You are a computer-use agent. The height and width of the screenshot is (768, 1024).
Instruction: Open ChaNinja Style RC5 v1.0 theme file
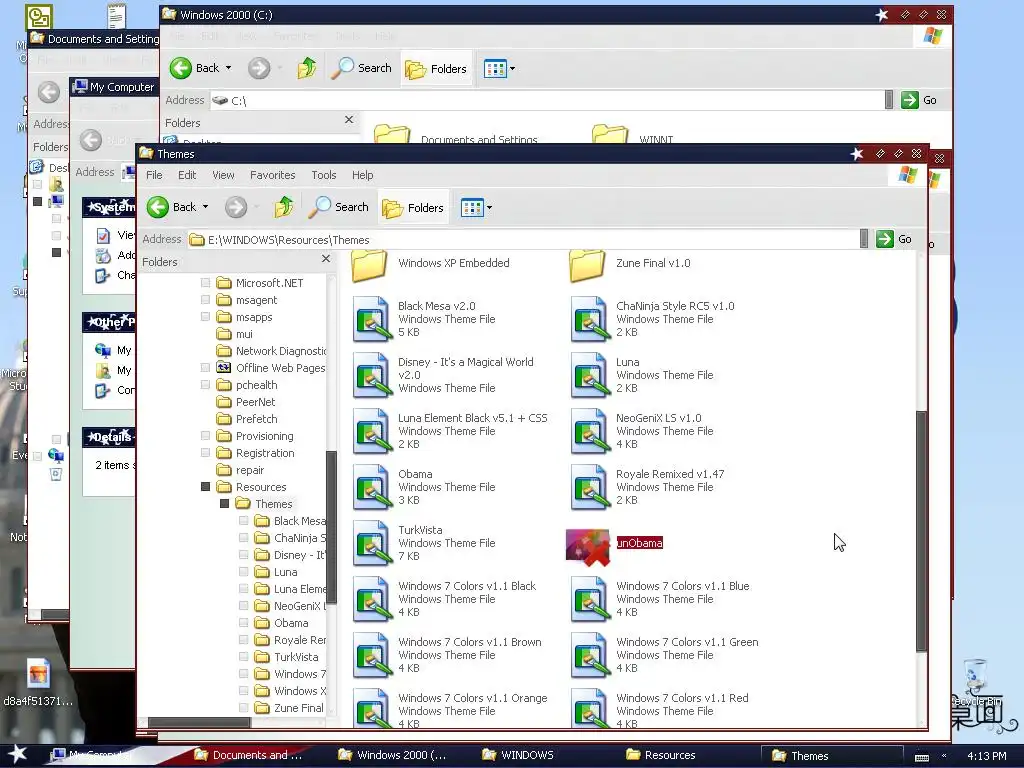589,319
